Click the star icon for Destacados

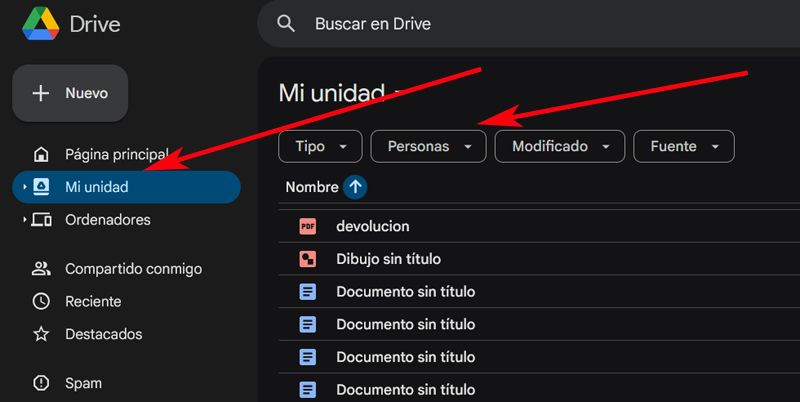click(x=41, y=334)
